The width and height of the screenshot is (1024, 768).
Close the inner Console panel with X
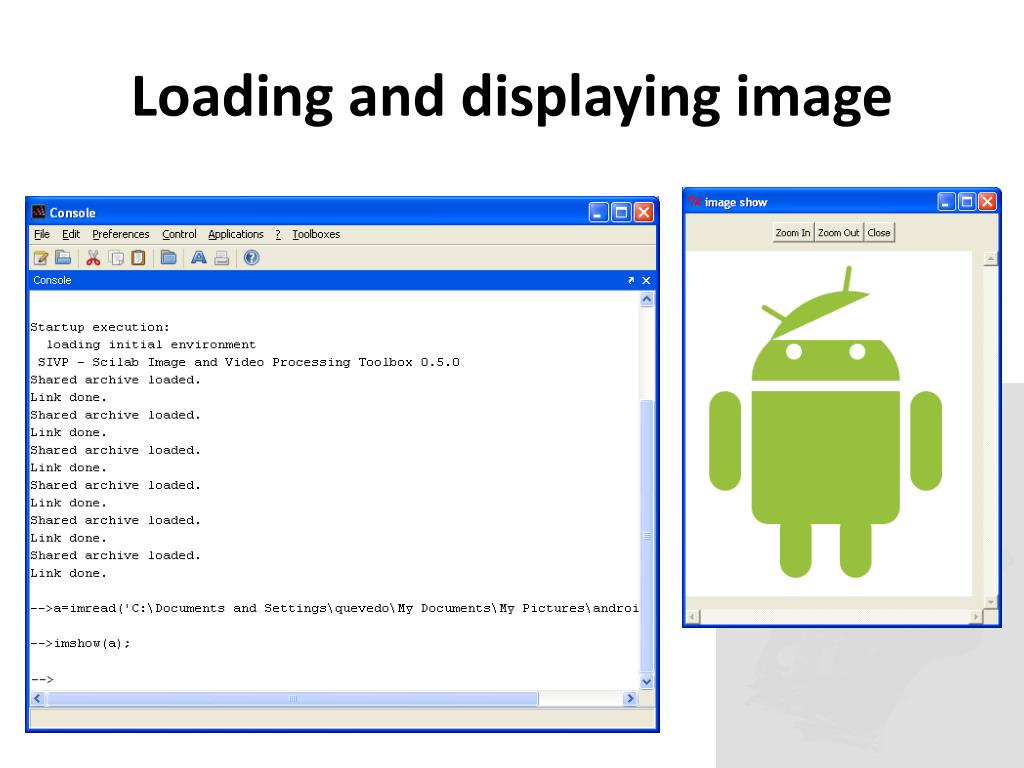pyautogui.click(x=646, y=280)
